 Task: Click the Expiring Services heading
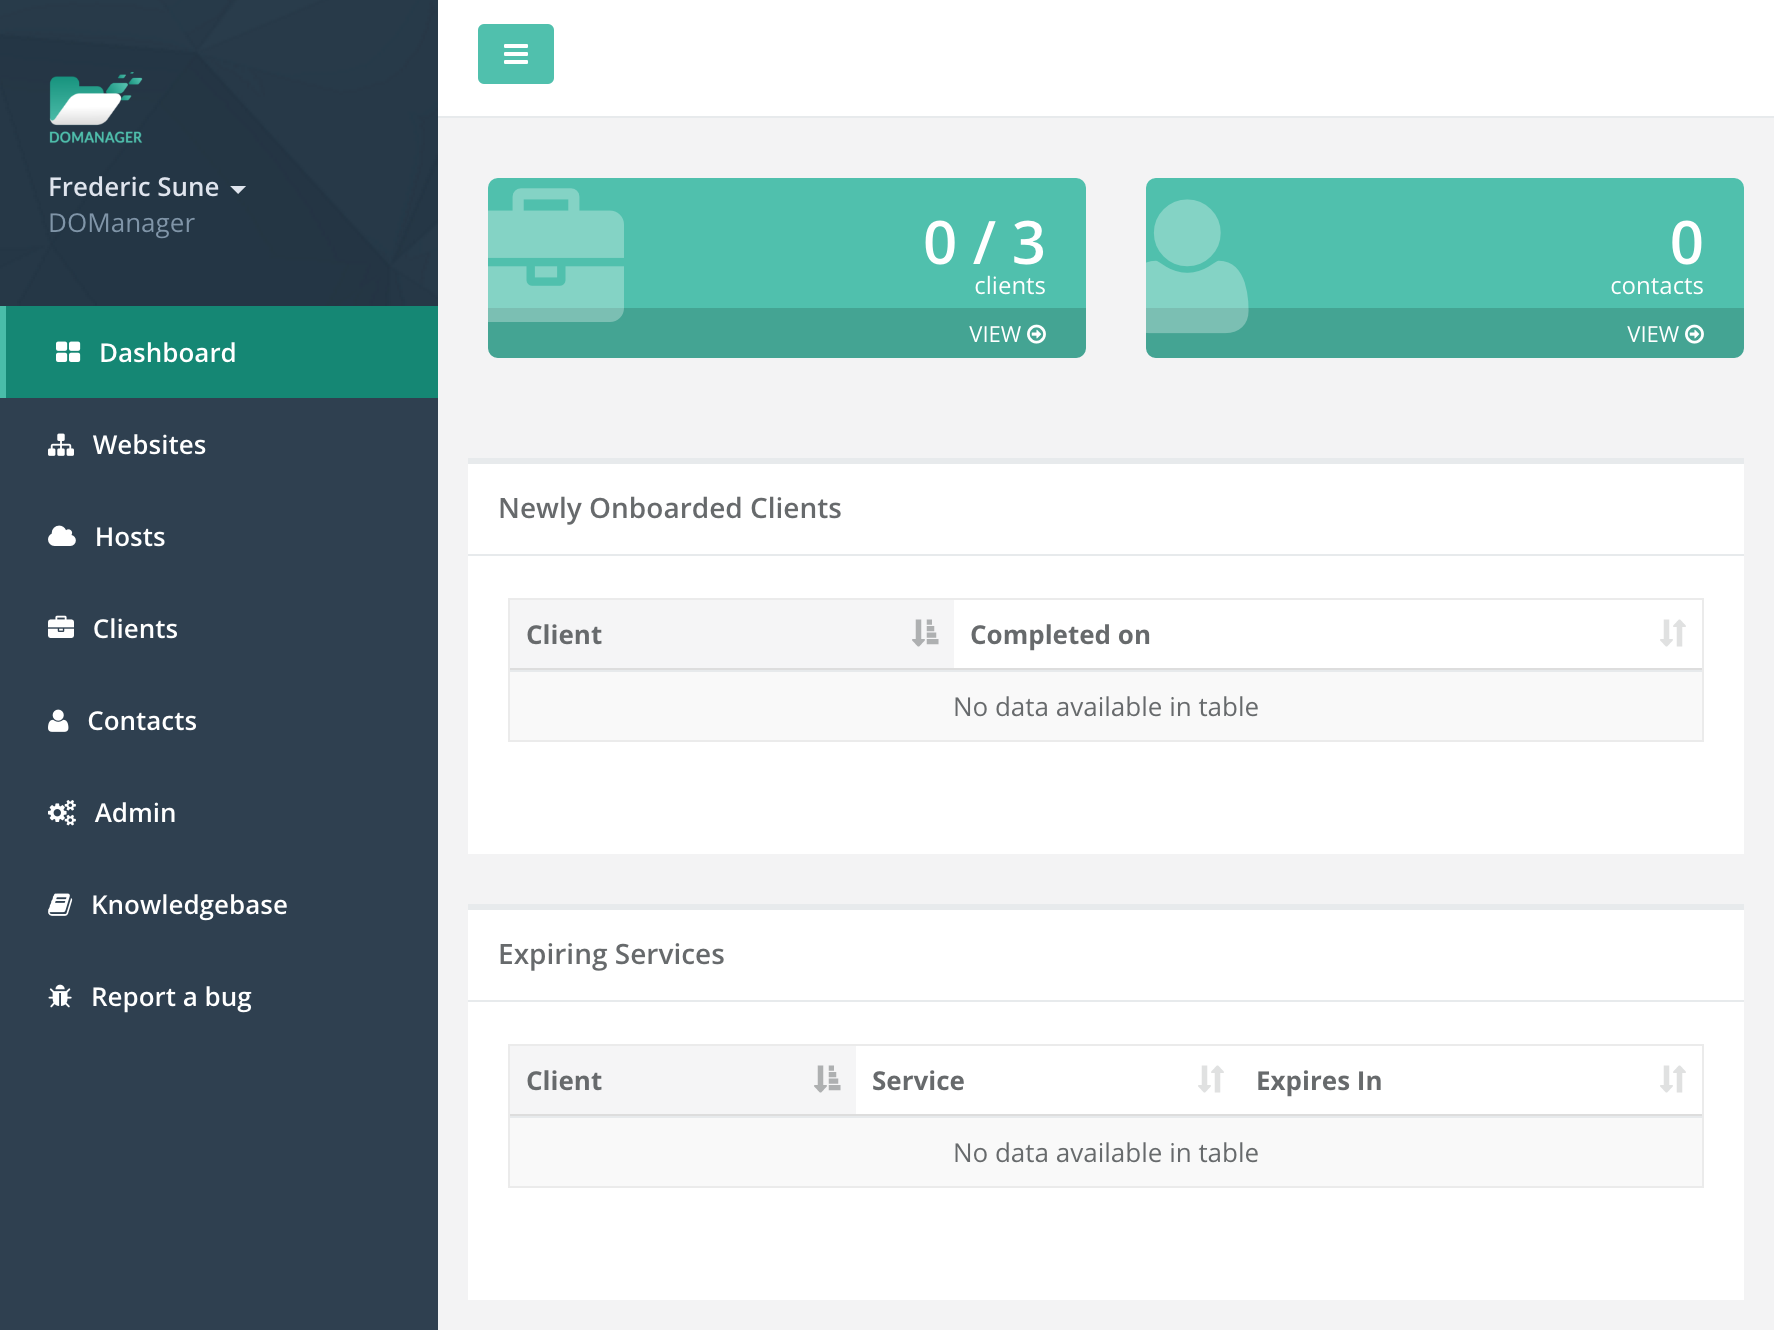[611, 954]
